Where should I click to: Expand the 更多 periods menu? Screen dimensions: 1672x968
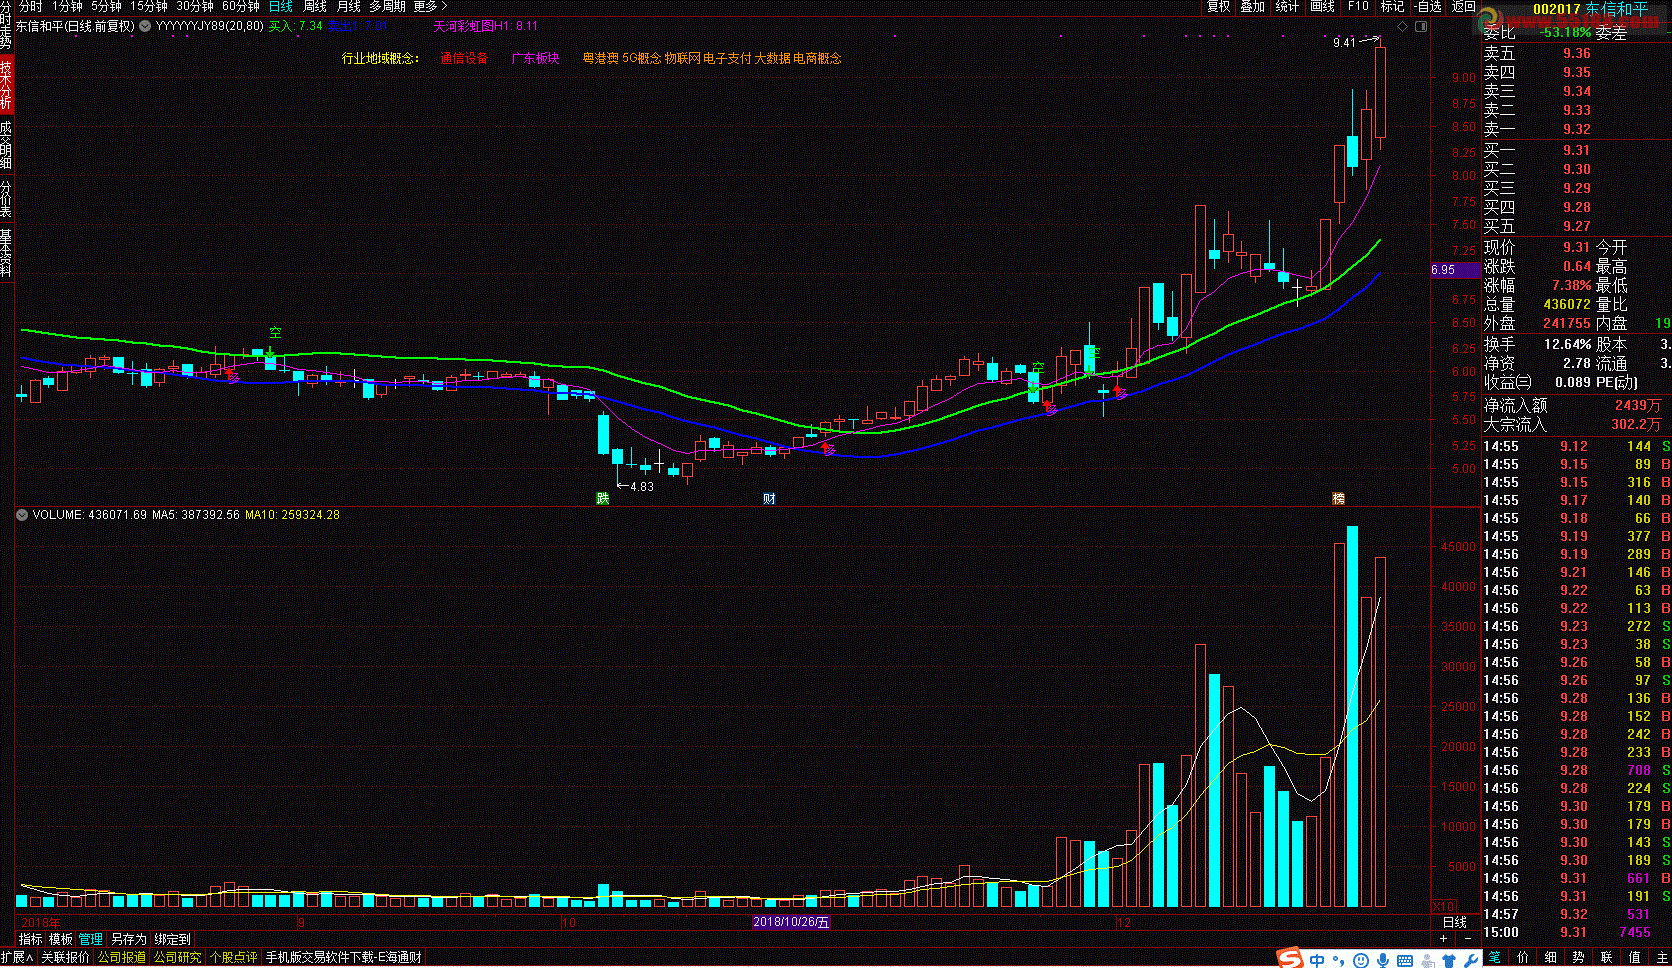[430, 6]
